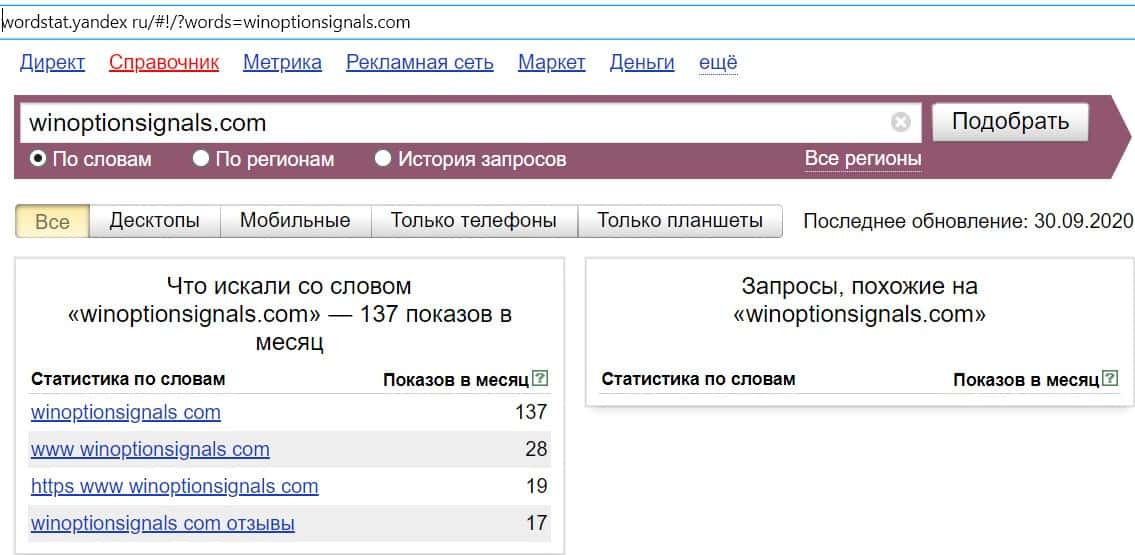Select the "По словам" radio button
Screen dimensions: 1135x555
coord(38,159)
